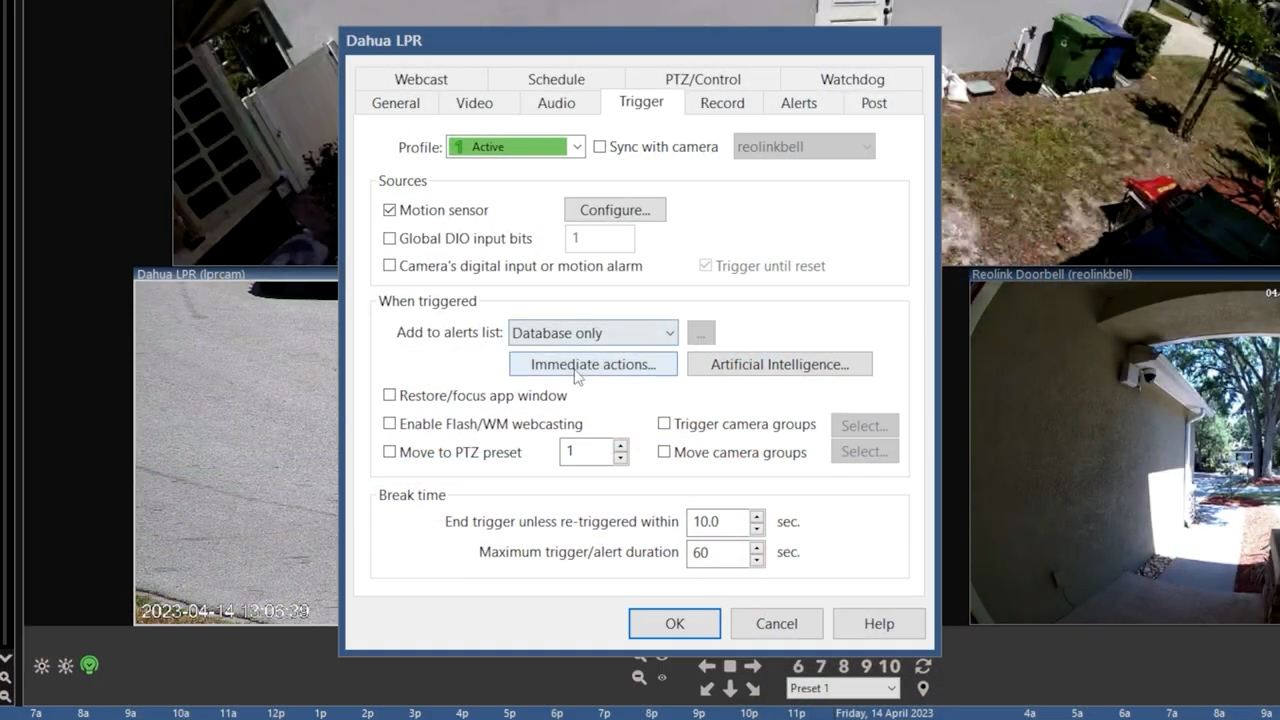Click the green lightbulb icon

pos(90,665)
